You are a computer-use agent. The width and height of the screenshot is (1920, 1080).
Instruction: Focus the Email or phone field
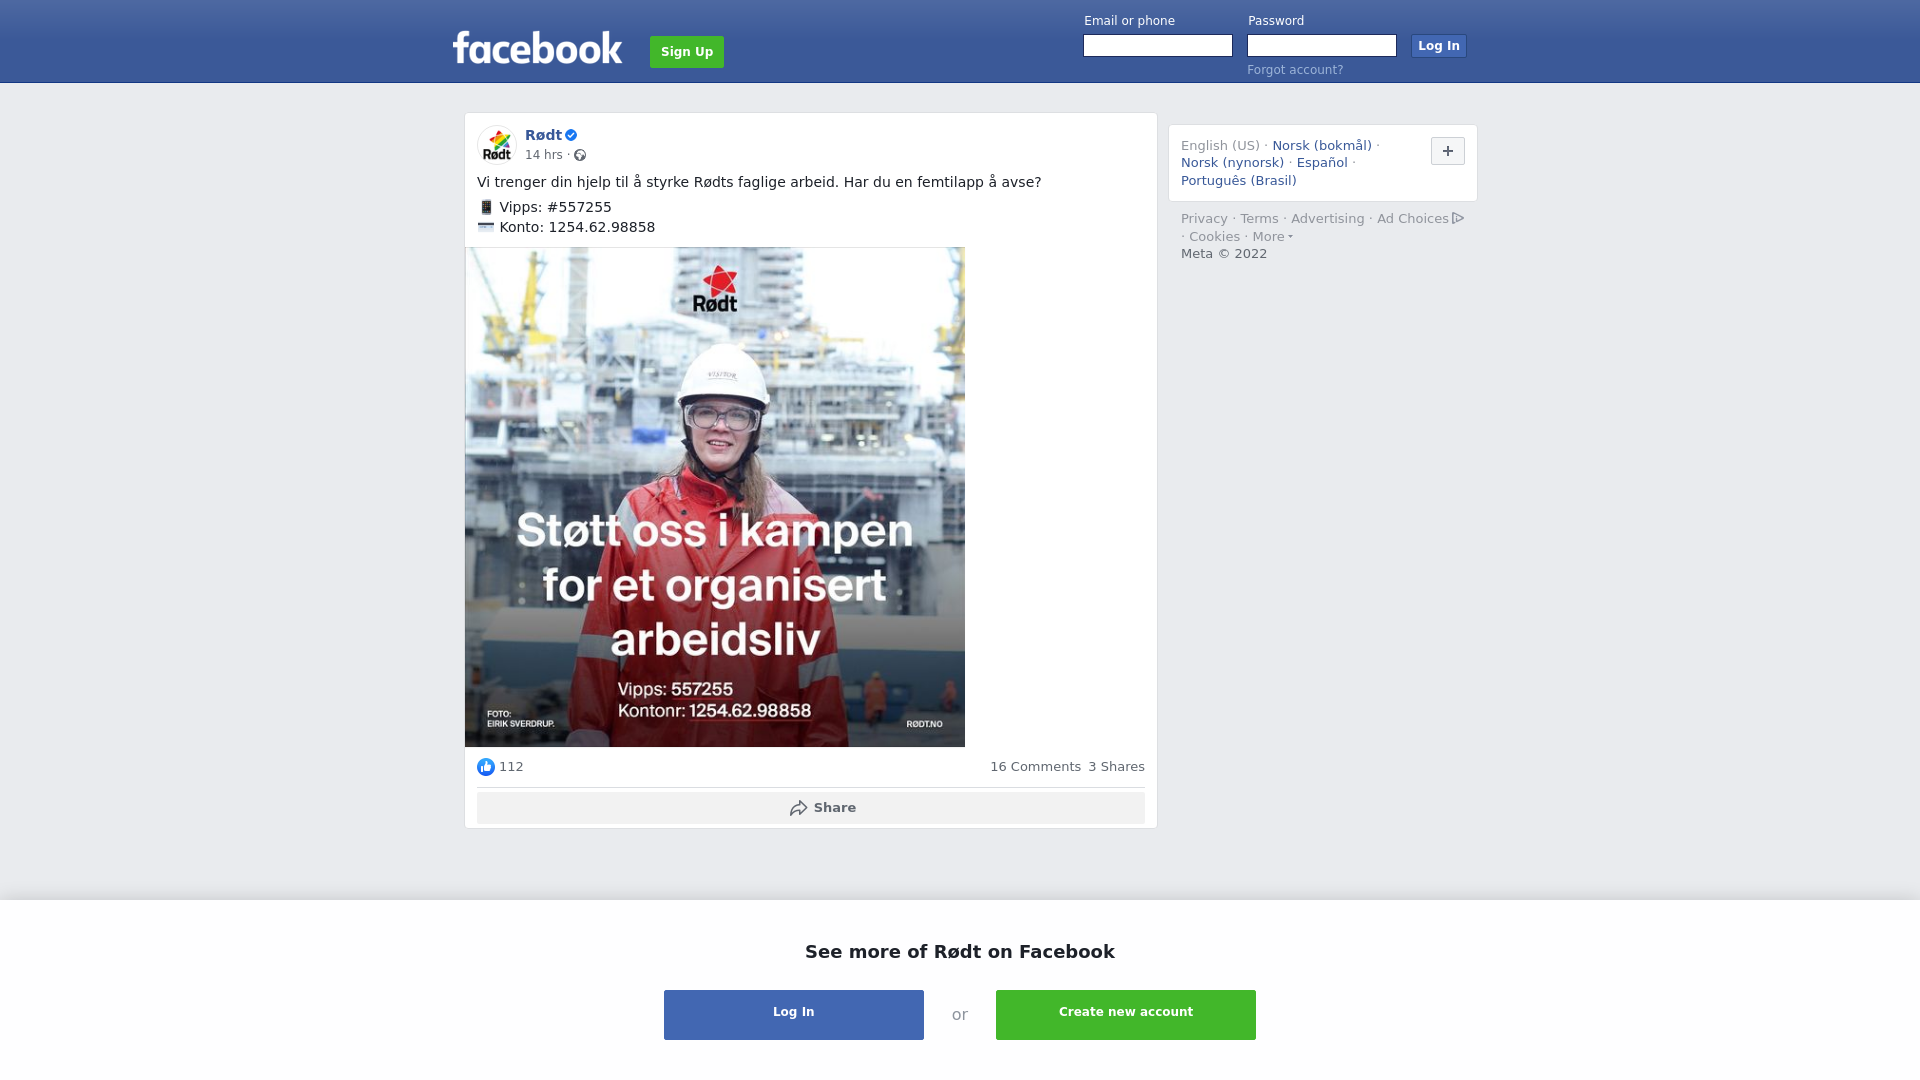point(1158,46)
